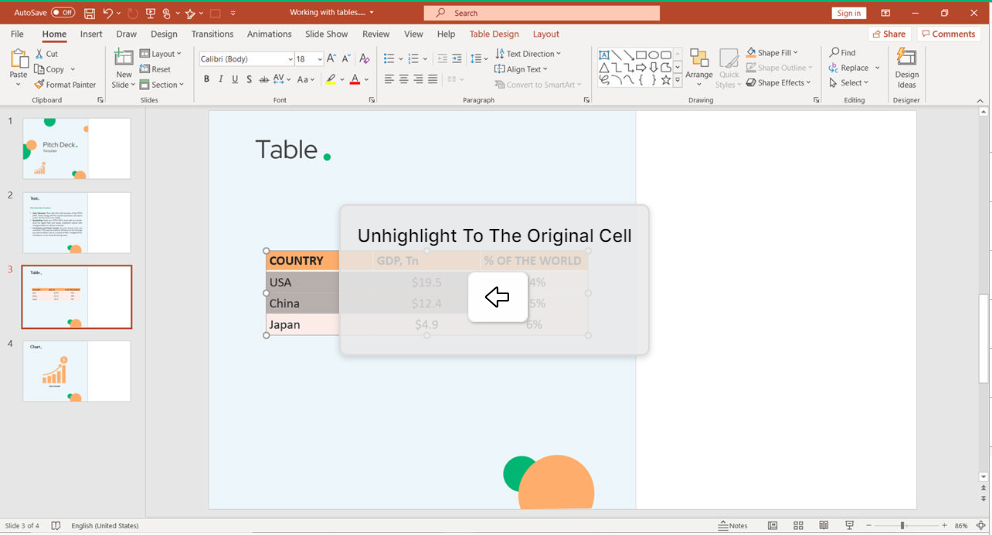
Task: Activate Format Painter
Action: [x=65, y=84]
